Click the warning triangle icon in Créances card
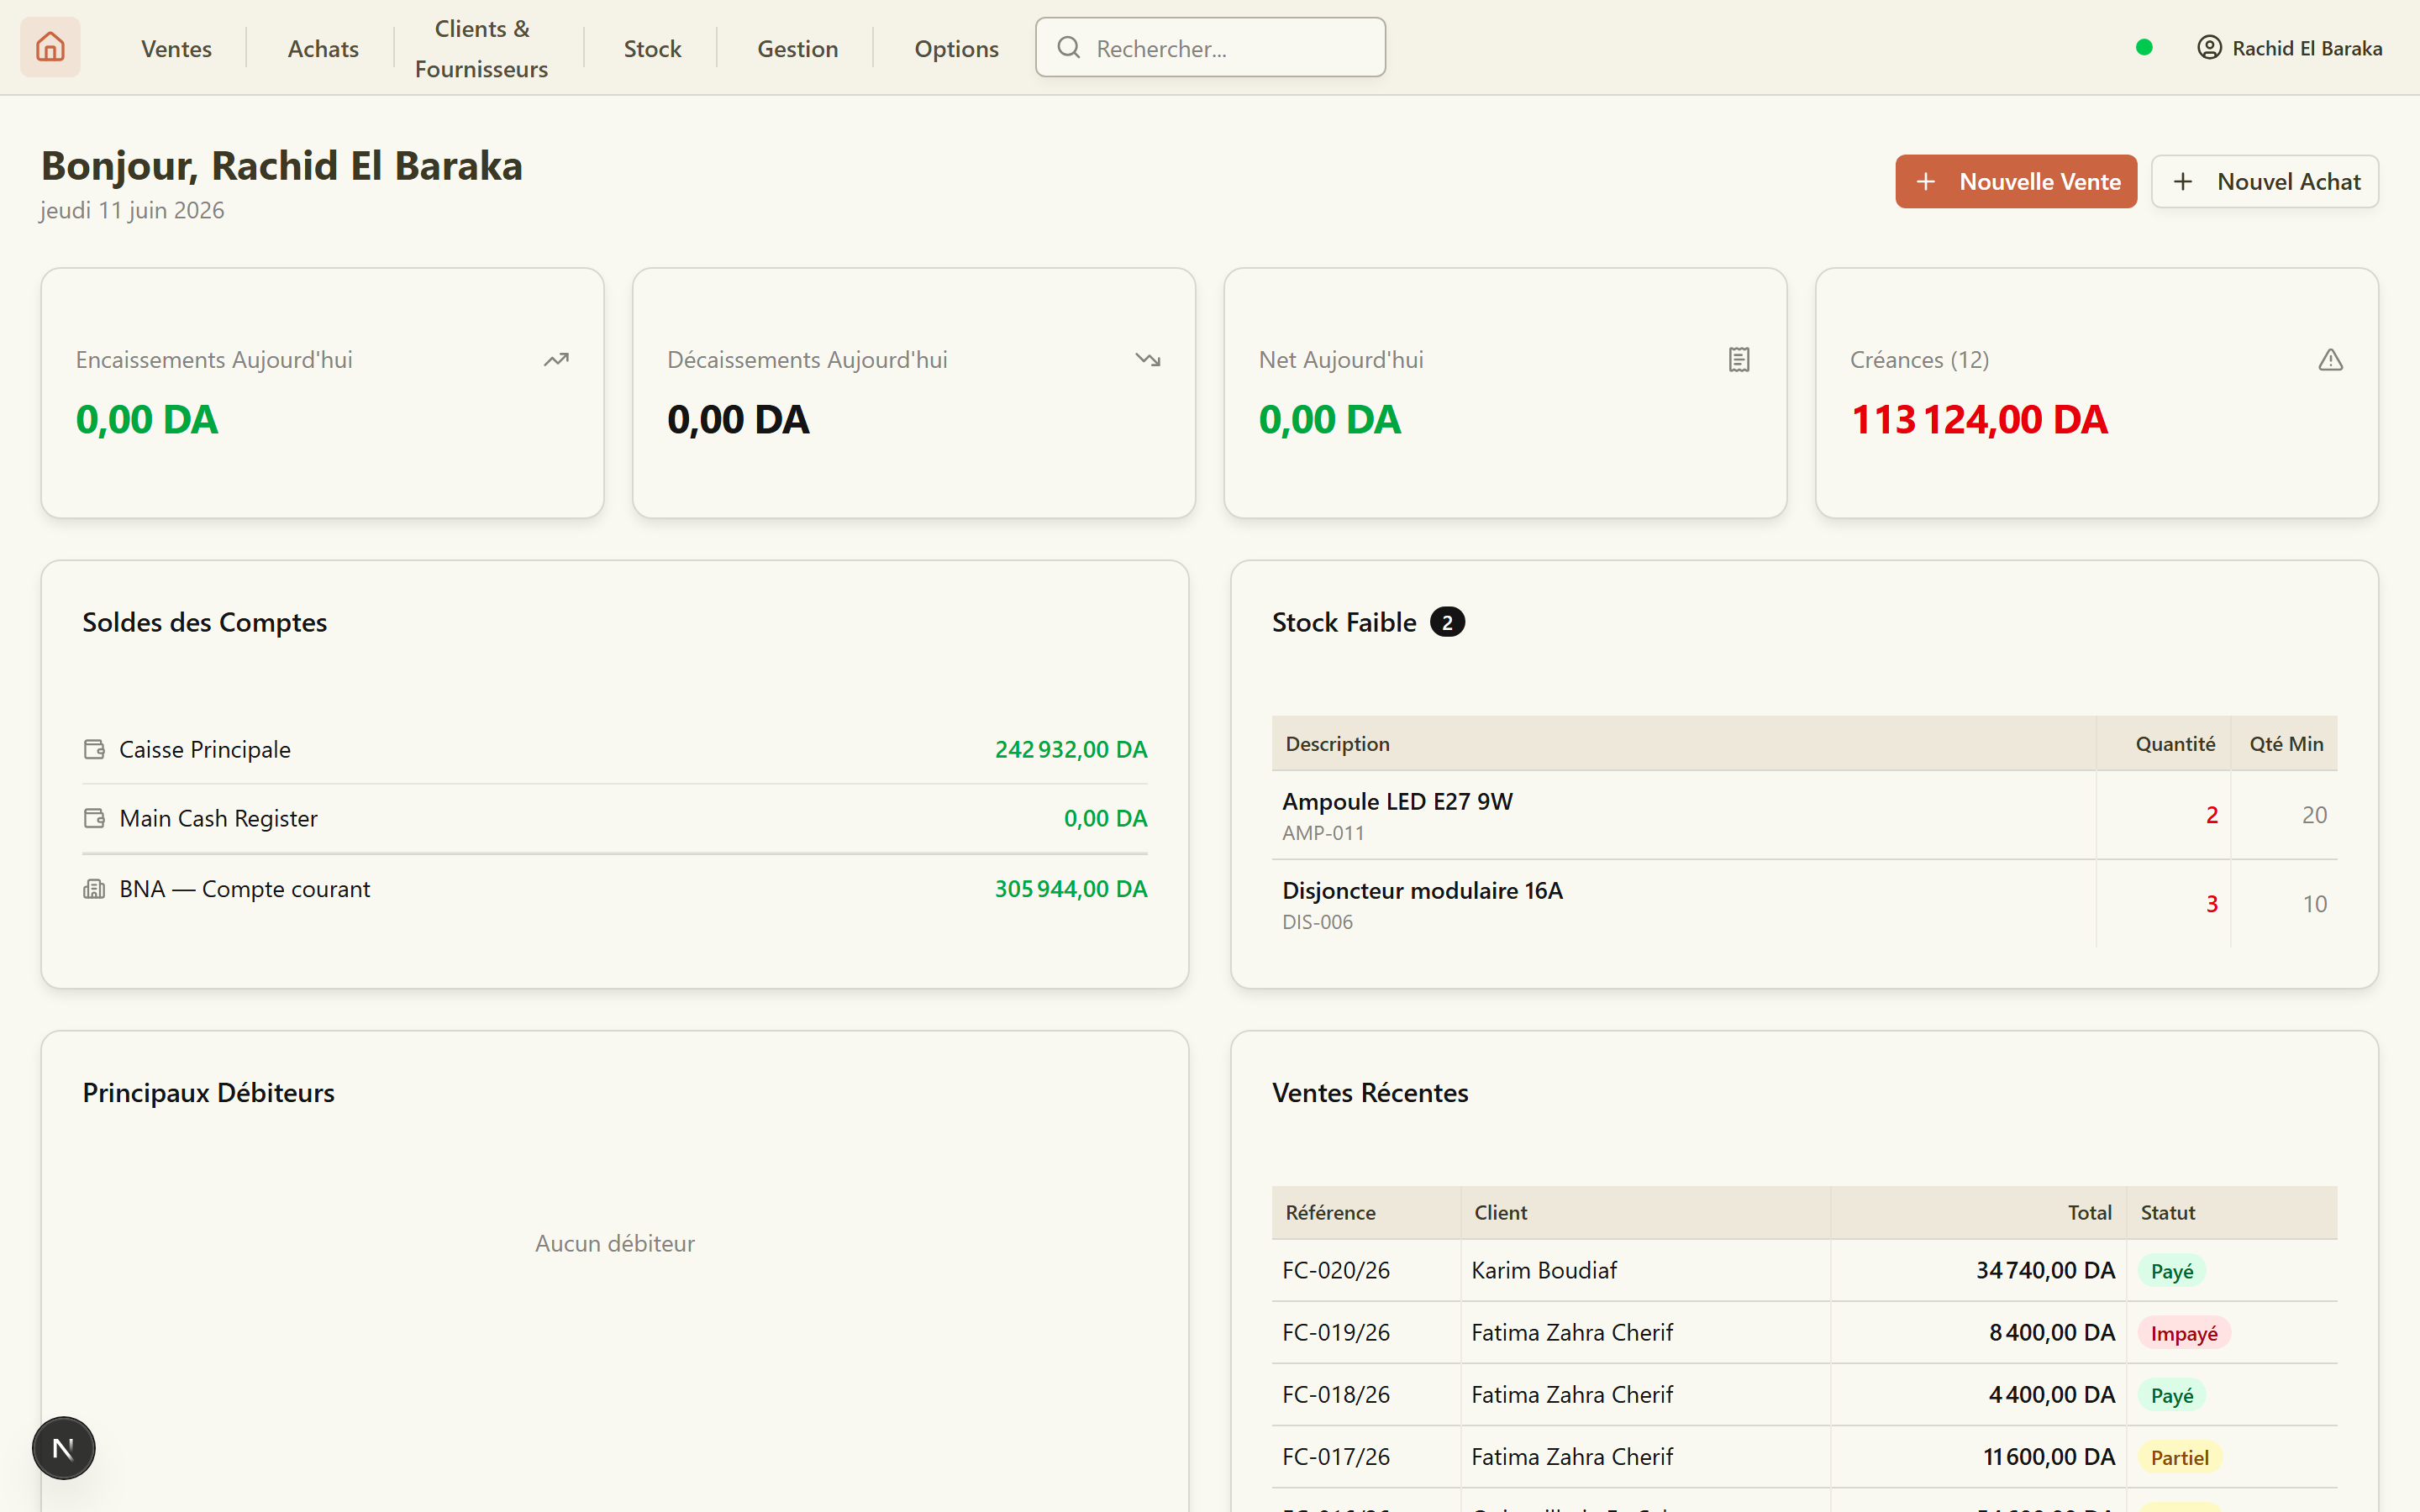 2331,360
